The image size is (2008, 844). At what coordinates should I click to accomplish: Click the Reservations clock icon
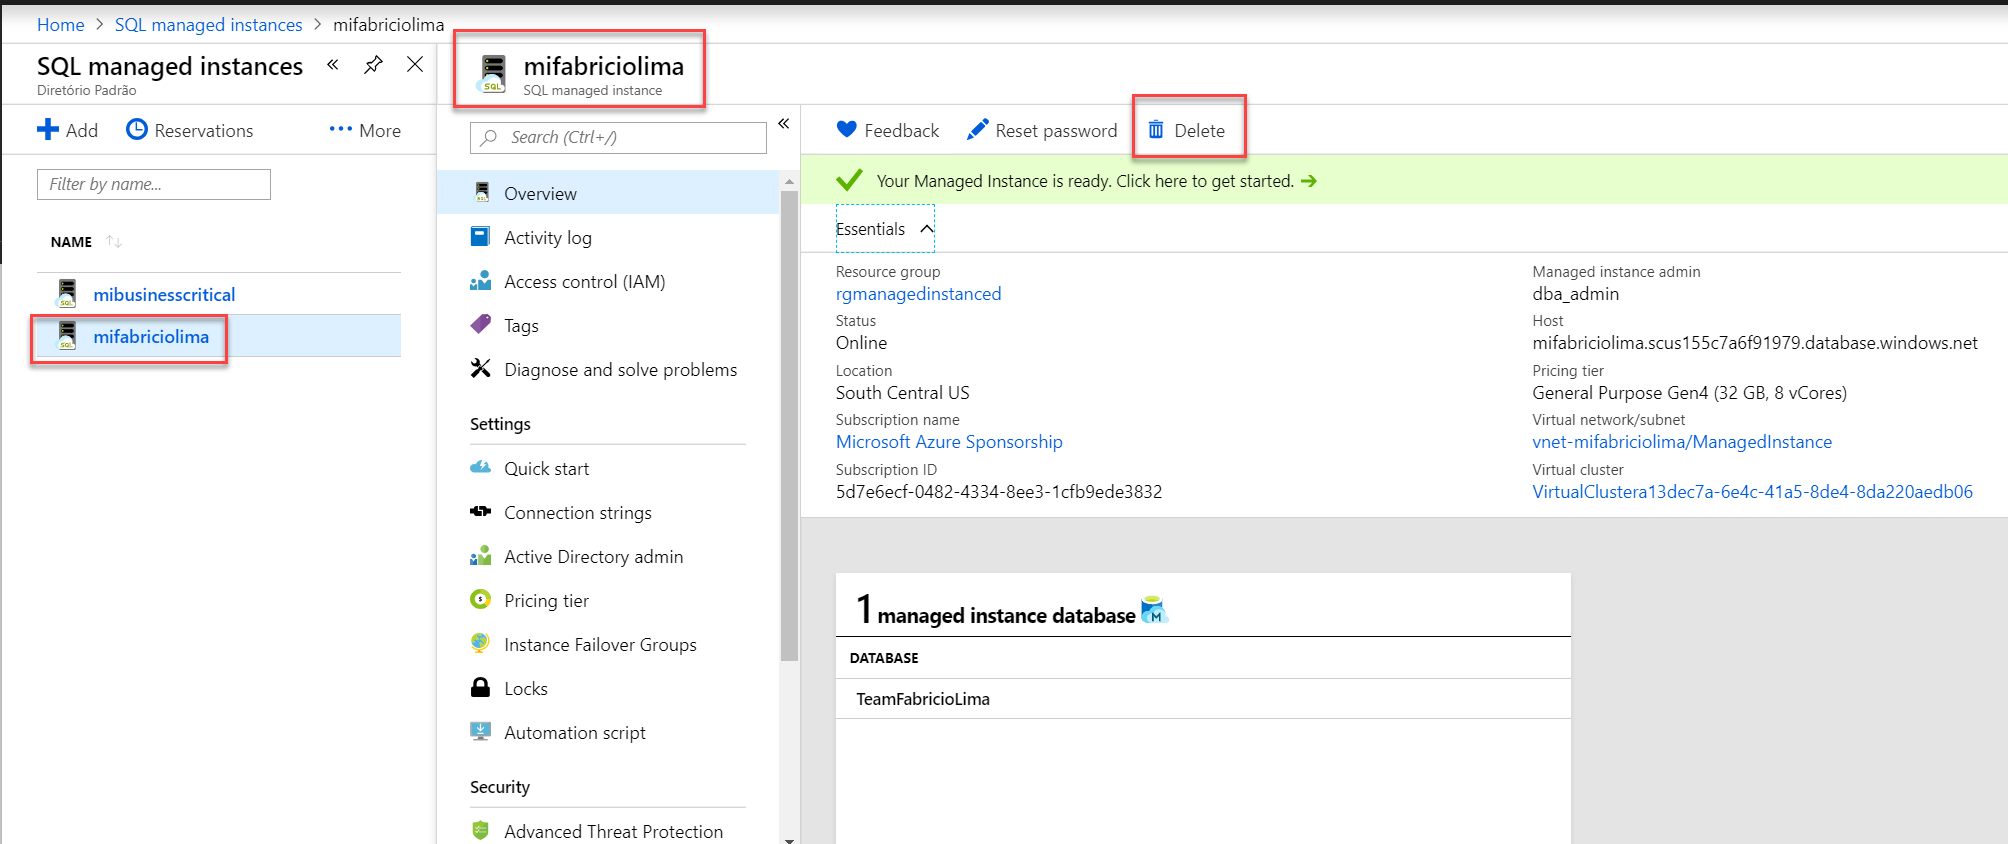point(137,130)
